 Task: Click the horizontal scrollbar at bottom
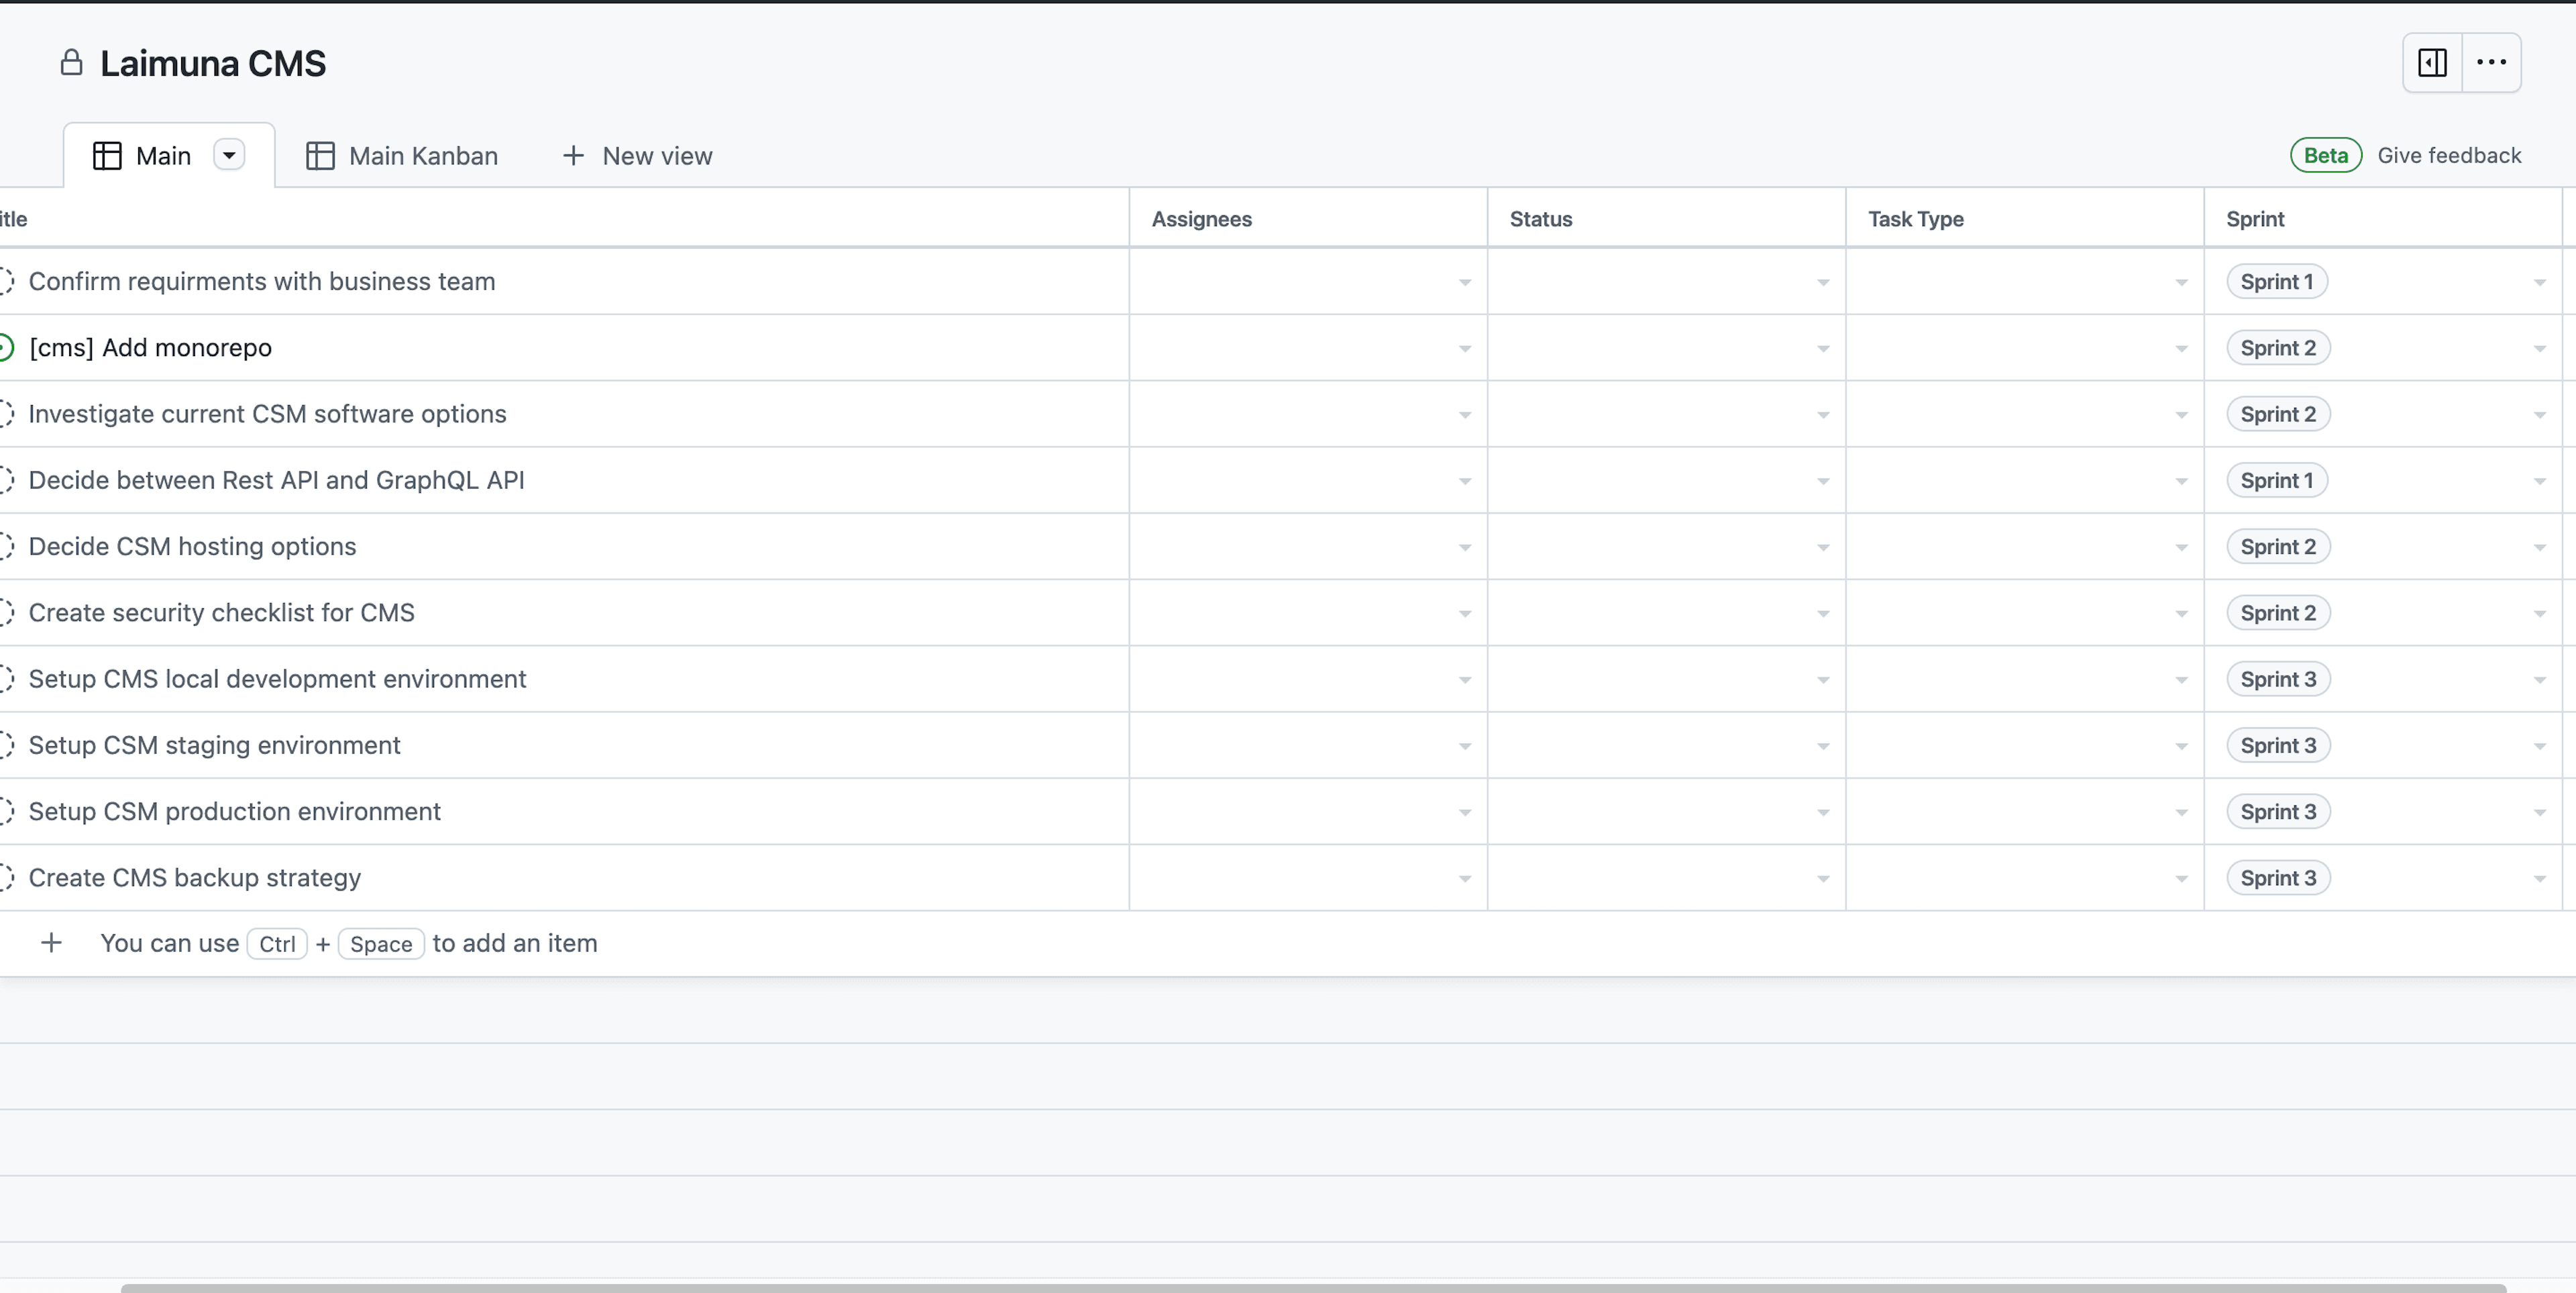(1313, 1288)
